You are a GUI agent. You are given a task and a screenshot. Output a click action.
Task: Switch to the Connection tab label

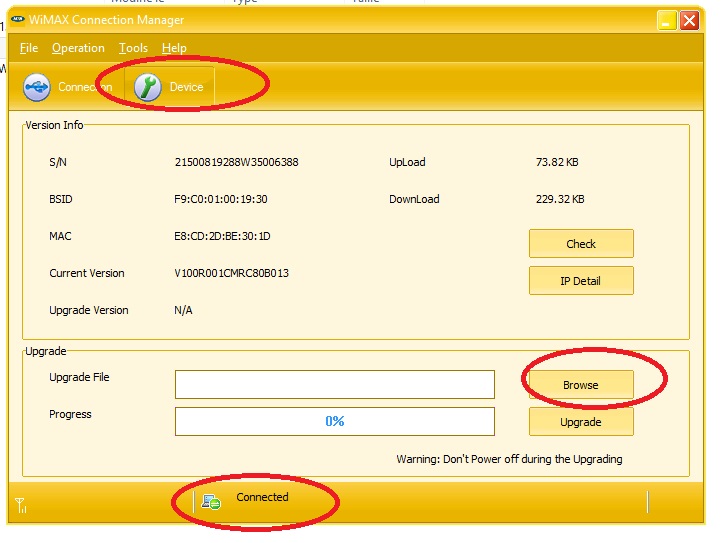(x=85, y=87)
